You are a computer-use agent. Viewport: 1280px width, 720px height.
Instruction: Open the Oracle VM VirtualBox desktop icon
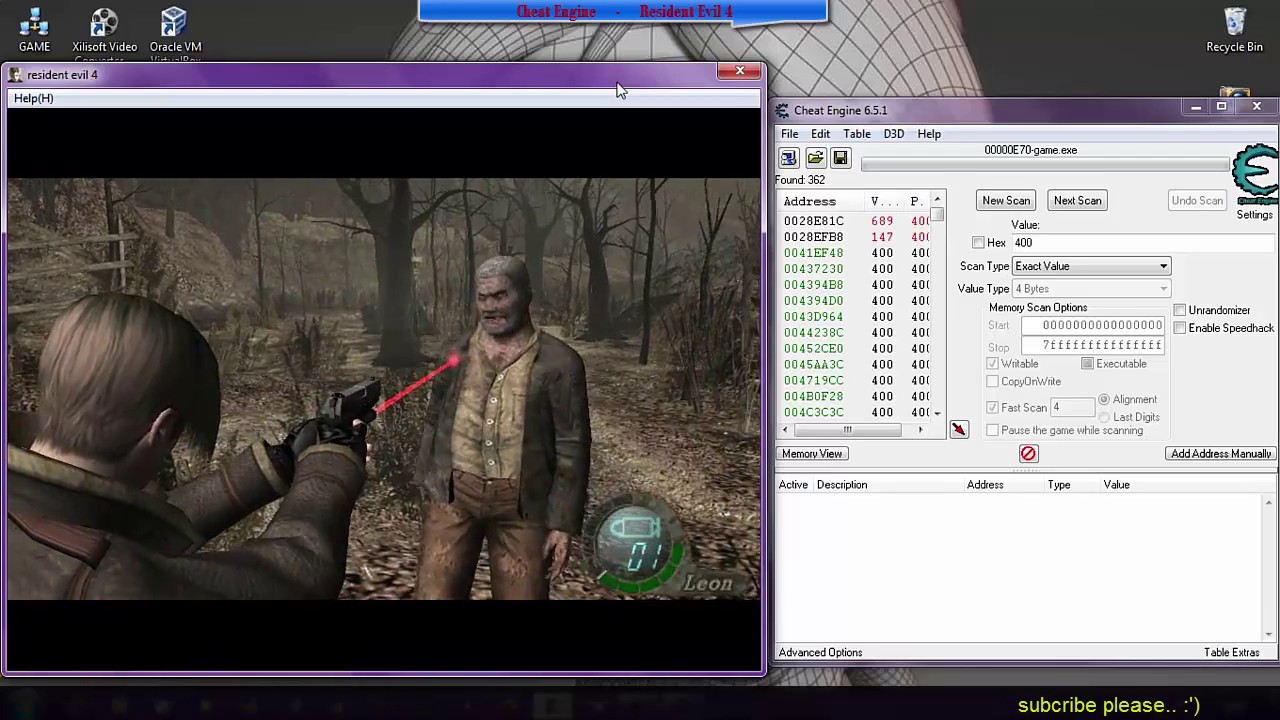pos(175,32)
